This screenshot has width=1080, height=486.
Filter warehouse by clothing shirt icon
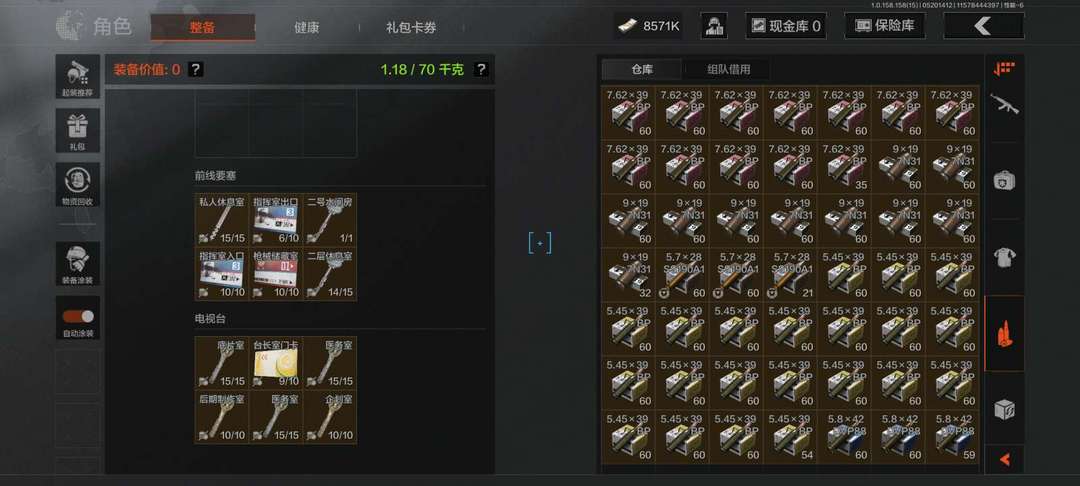[x=1004, y=257]
